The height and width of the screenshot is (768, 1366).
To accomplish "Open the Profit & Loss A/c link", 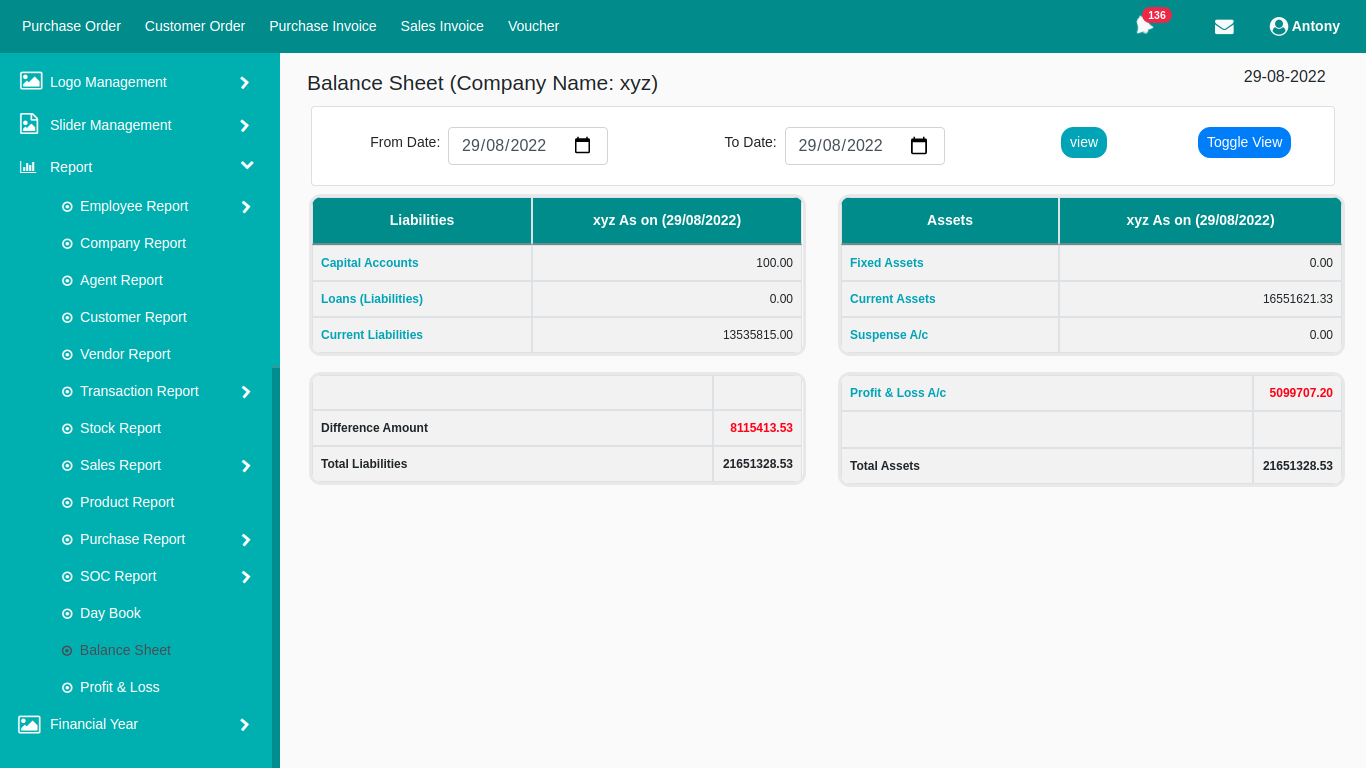I will (x=898, y=393).
